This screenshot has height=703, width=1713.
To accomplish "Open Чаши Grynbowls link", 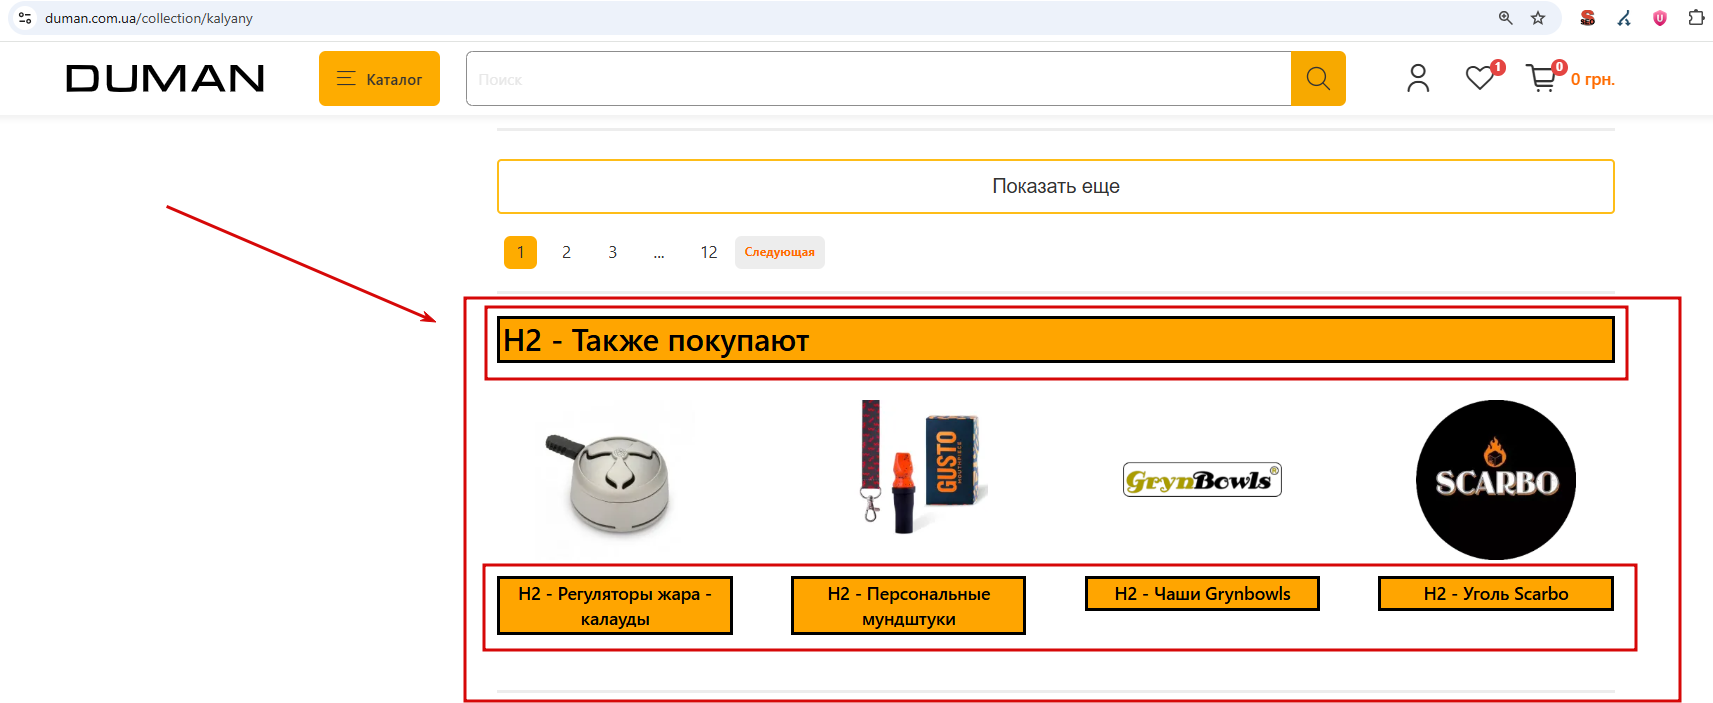I will [1202, 594].
